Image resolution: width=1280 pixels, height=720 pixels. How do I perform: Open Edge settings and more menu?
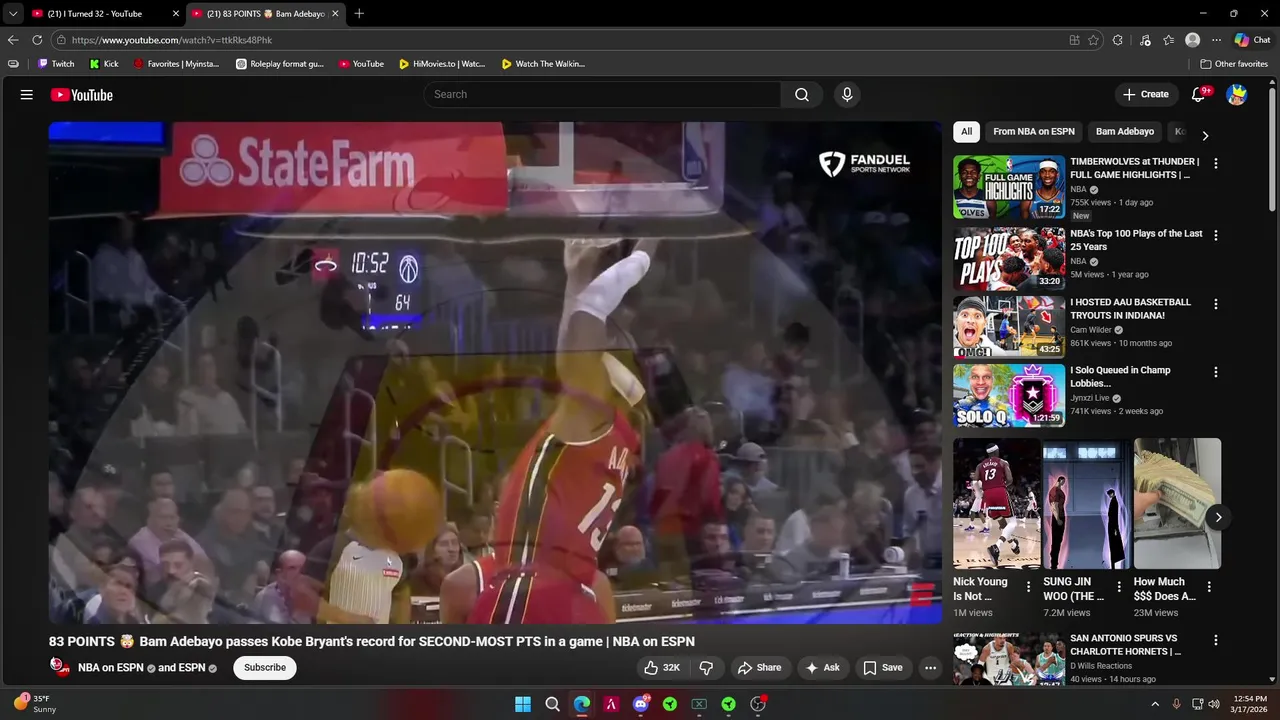pyautogui.click(x=1216, y=40)
